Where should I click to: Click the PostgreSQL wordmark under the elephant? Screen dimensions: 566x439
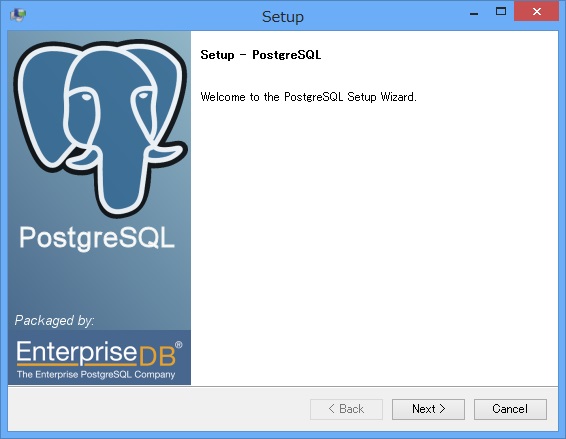click(x=97, y=238)
